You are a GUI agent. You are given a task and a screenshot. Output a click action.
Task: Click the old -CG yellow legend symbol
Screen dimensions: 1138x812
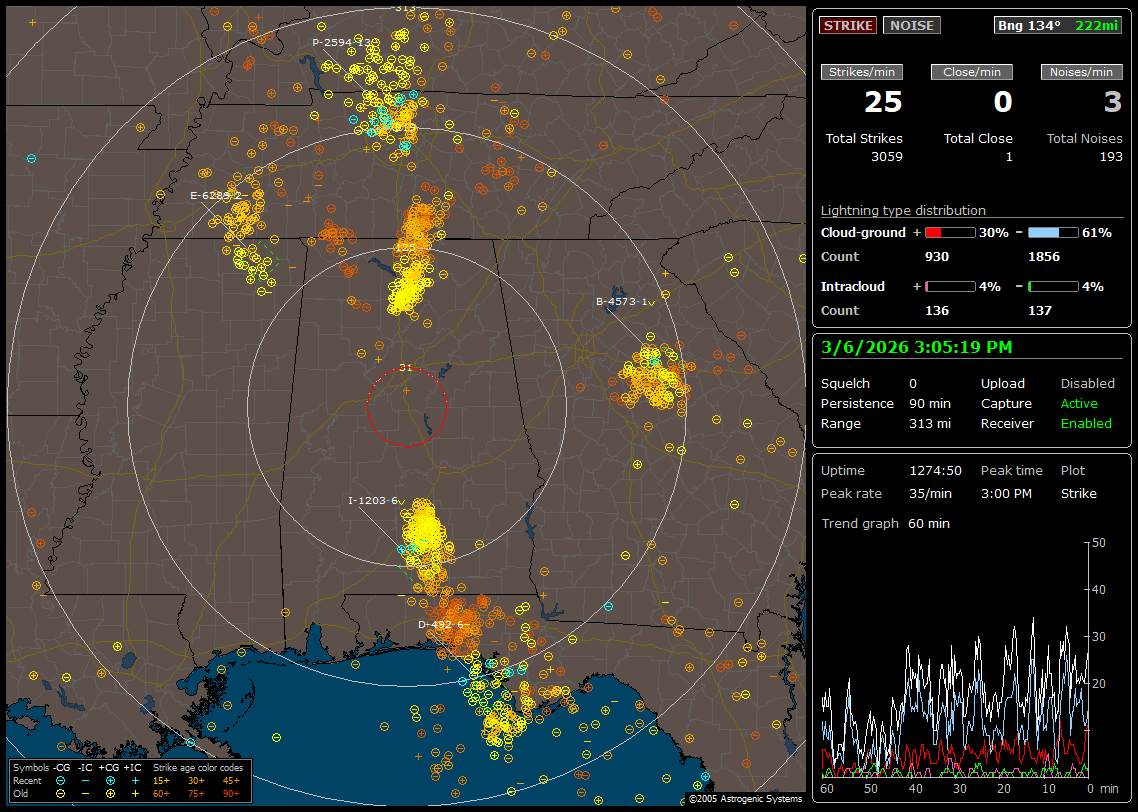click(61, 792)
